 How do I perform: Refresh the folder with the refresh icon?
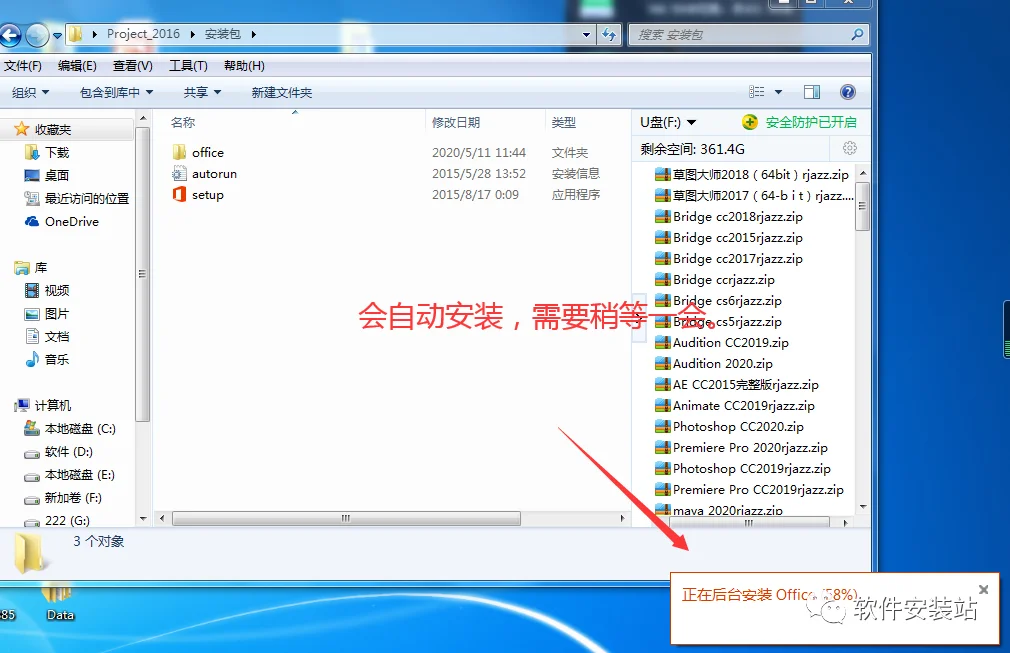(x=609, y=35)
